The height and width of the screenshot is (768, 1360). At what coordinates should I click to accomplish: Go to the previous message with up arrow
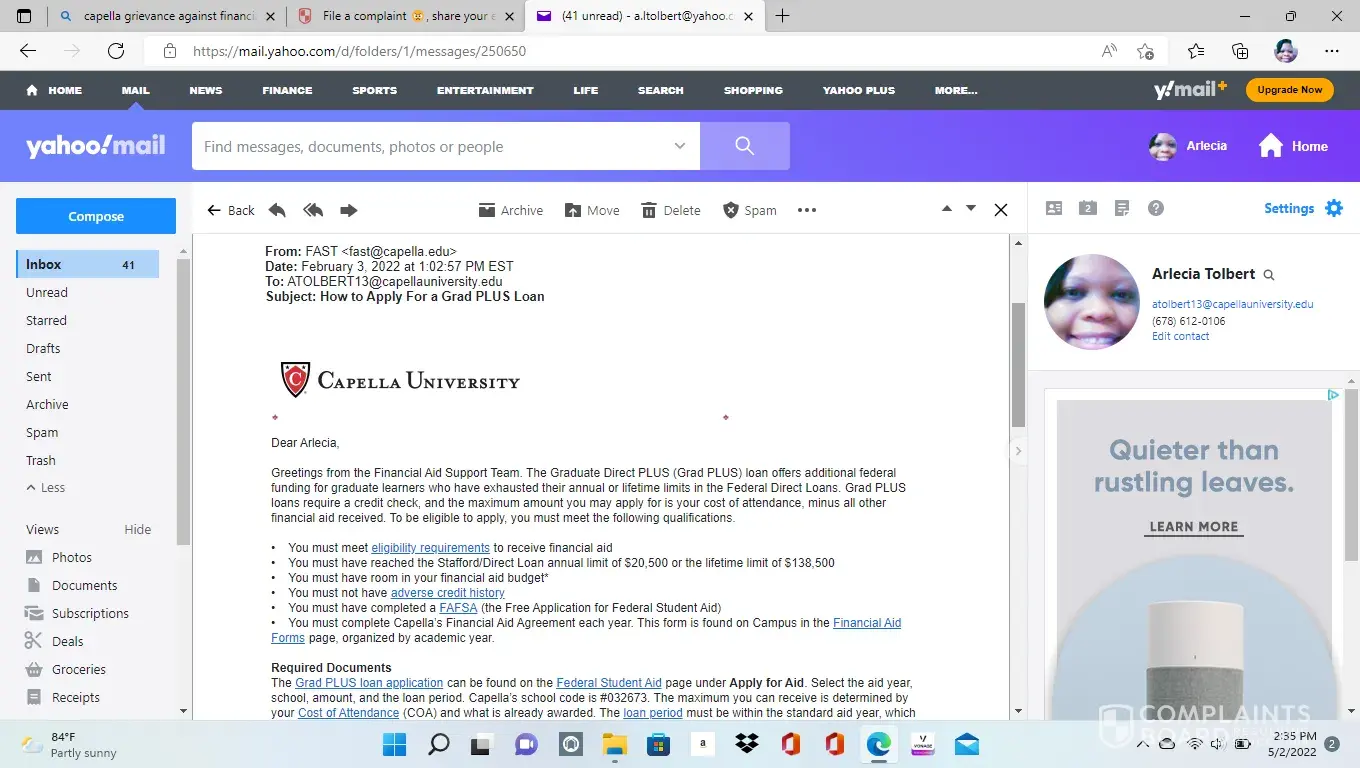(x=947, y=209)
